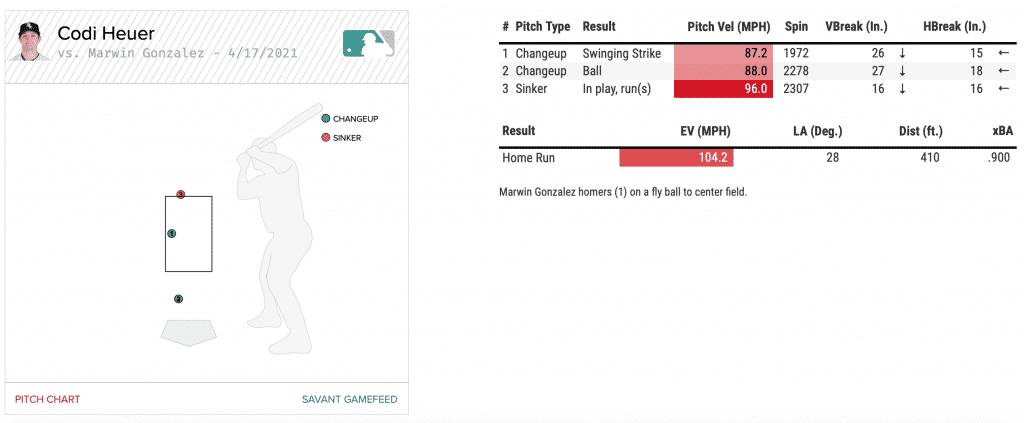This screenshot has height=423, width=1024.
Task: Click the Pitch Vel (MPH) column header
Action: [x=727, y=26]
